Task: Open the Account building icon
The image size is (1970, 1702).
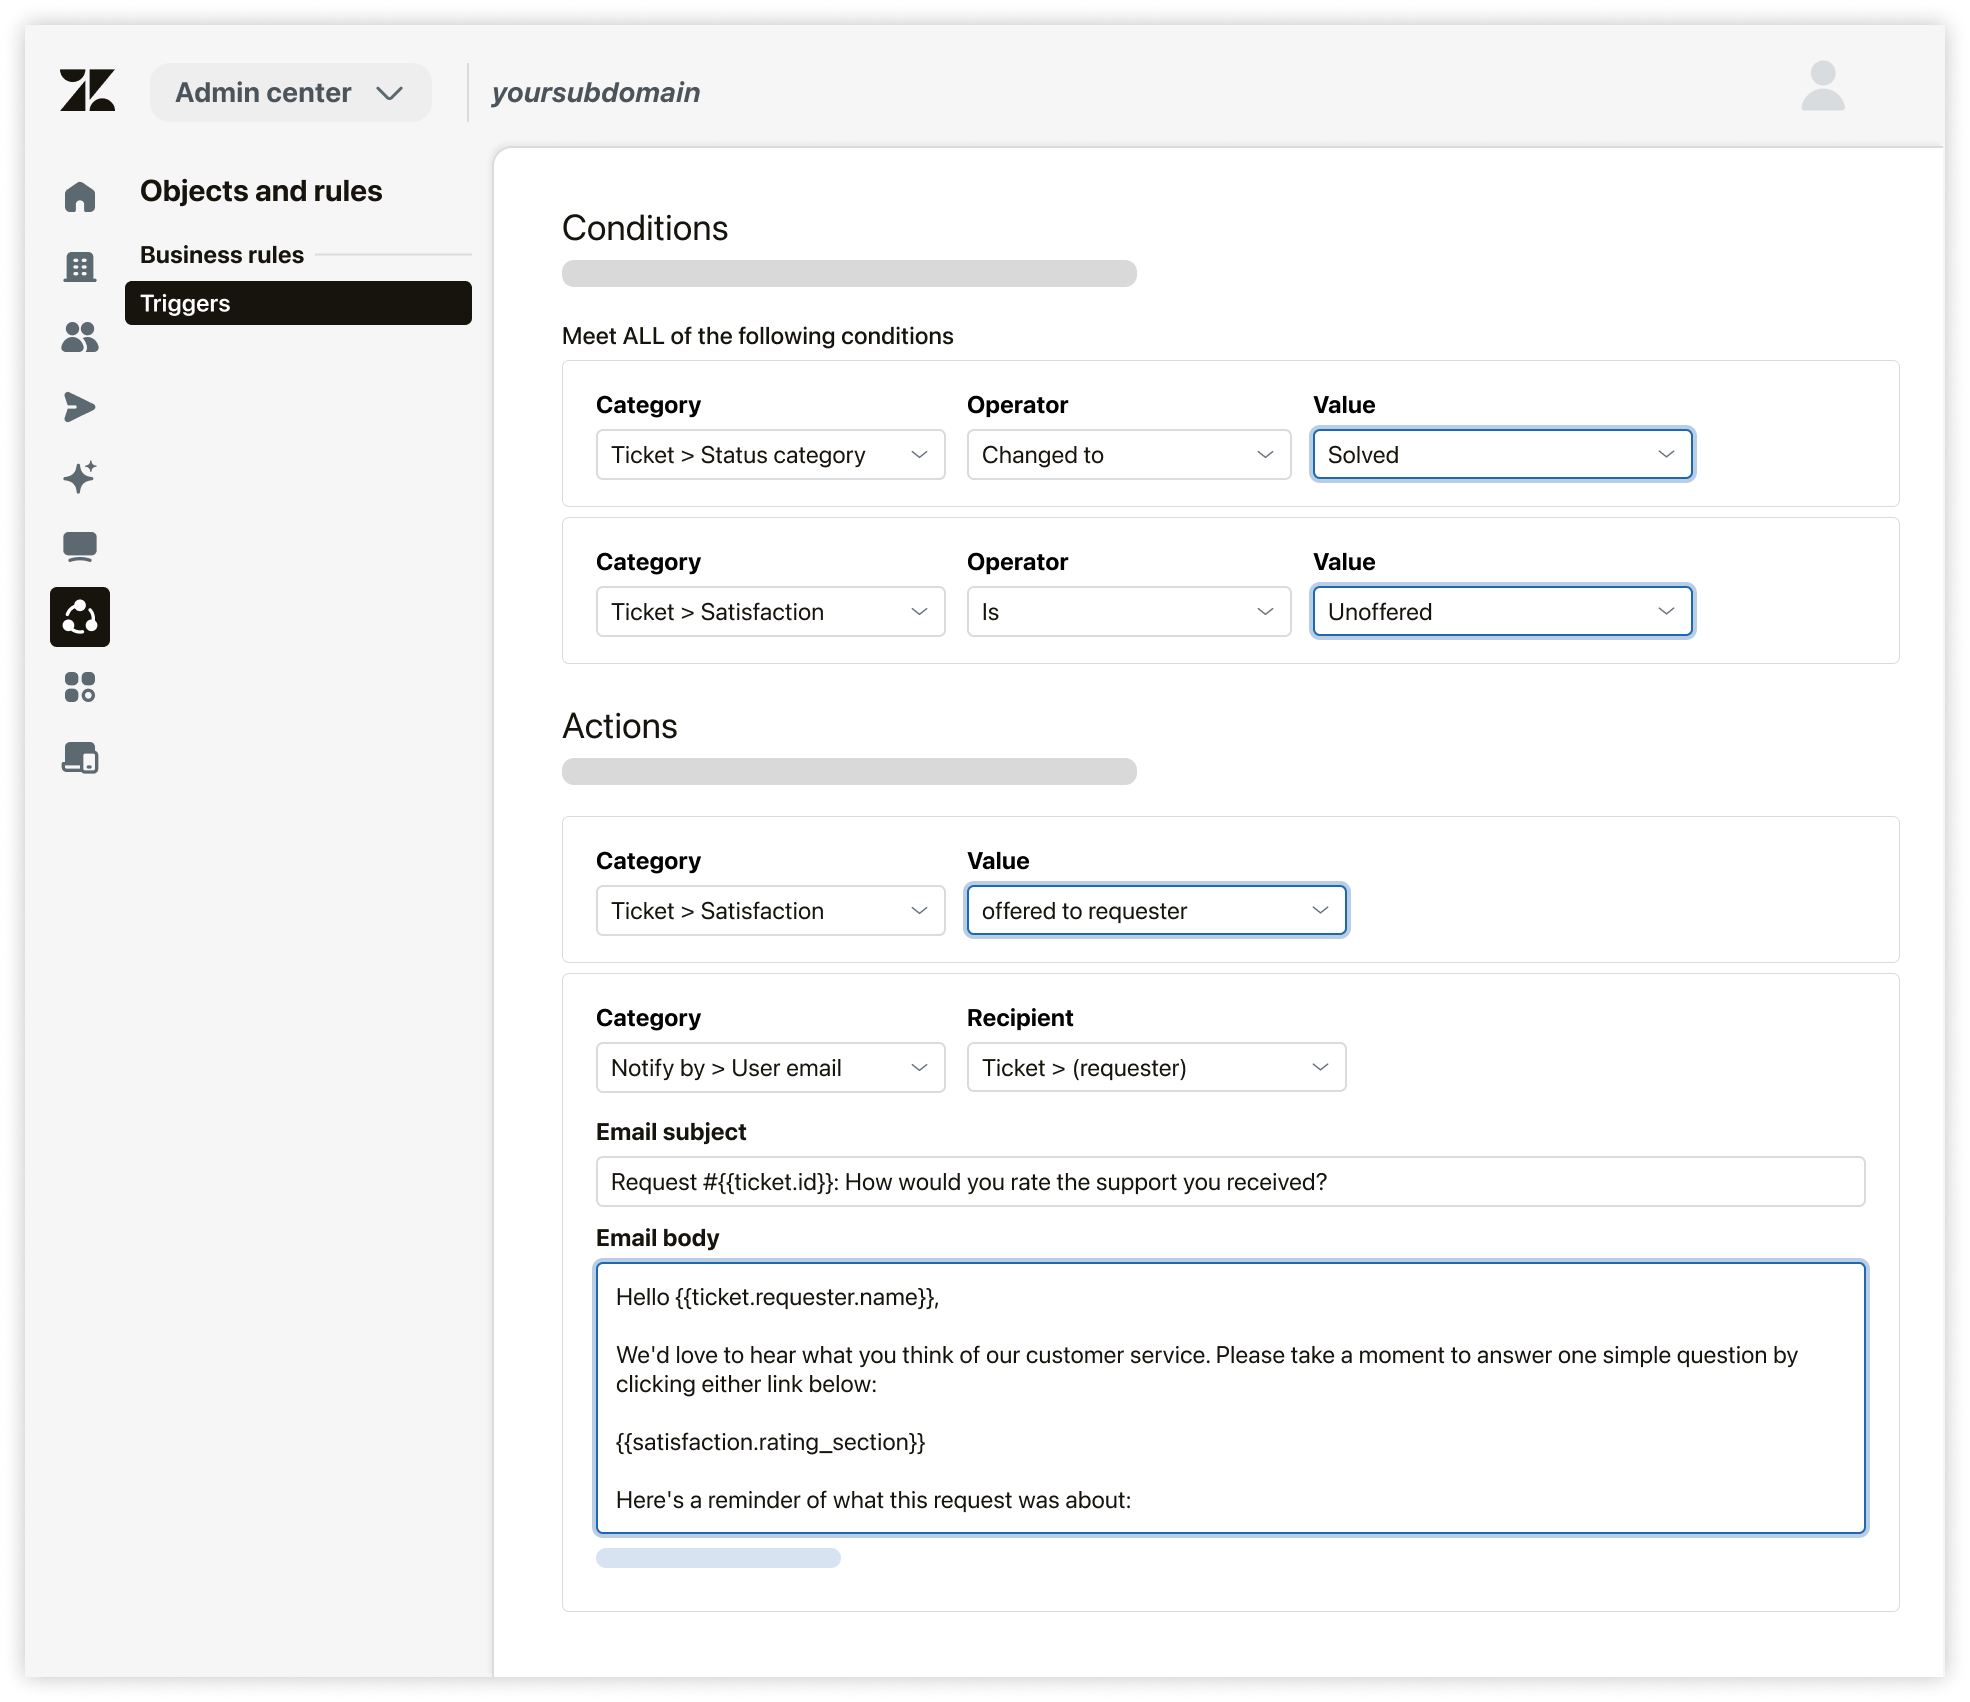Action: (x=80, y=267)
